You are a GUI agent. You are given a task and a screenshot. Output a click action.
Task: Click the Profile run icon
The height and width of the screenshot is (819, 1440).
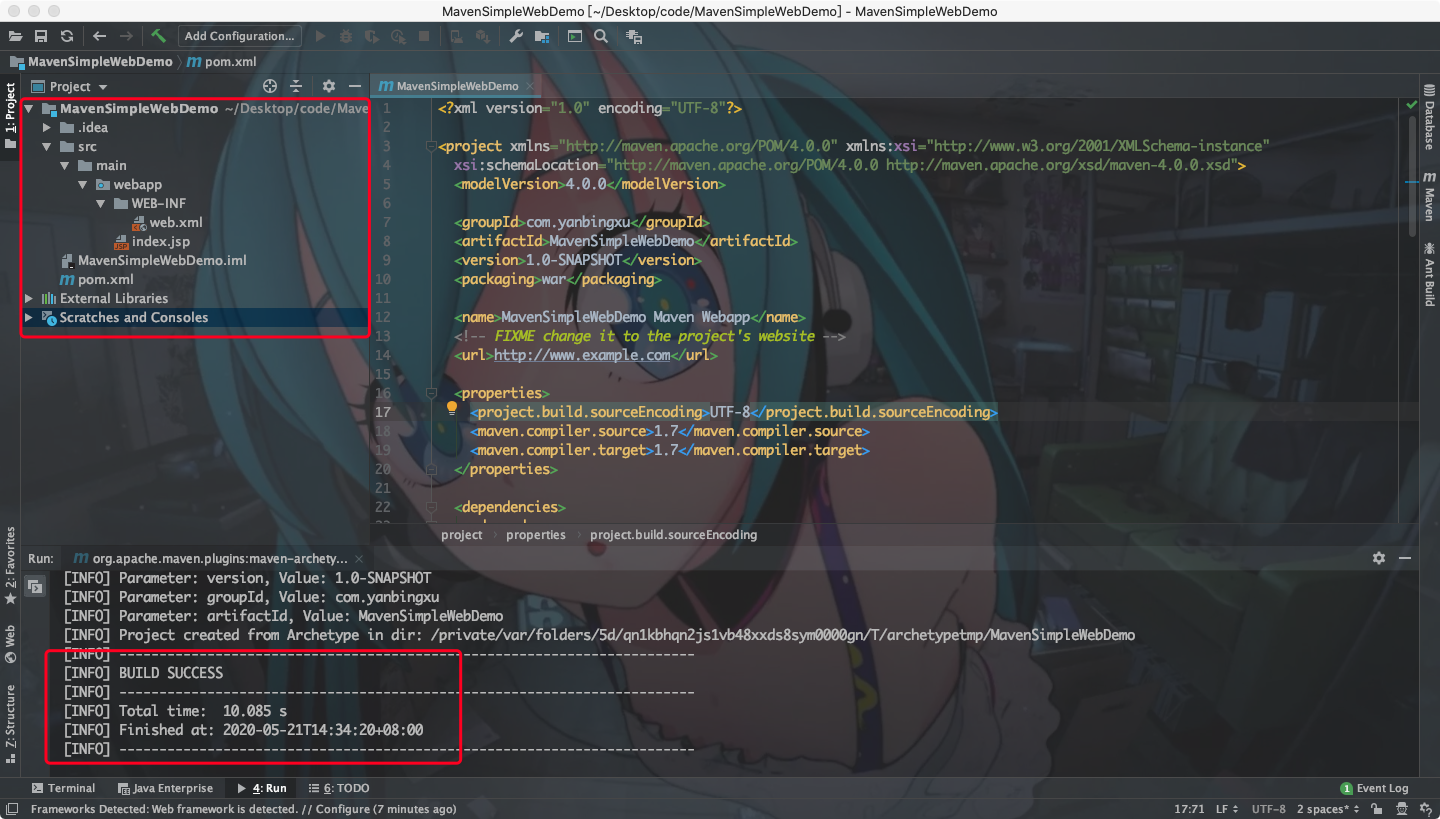click(x=398, y=36)
